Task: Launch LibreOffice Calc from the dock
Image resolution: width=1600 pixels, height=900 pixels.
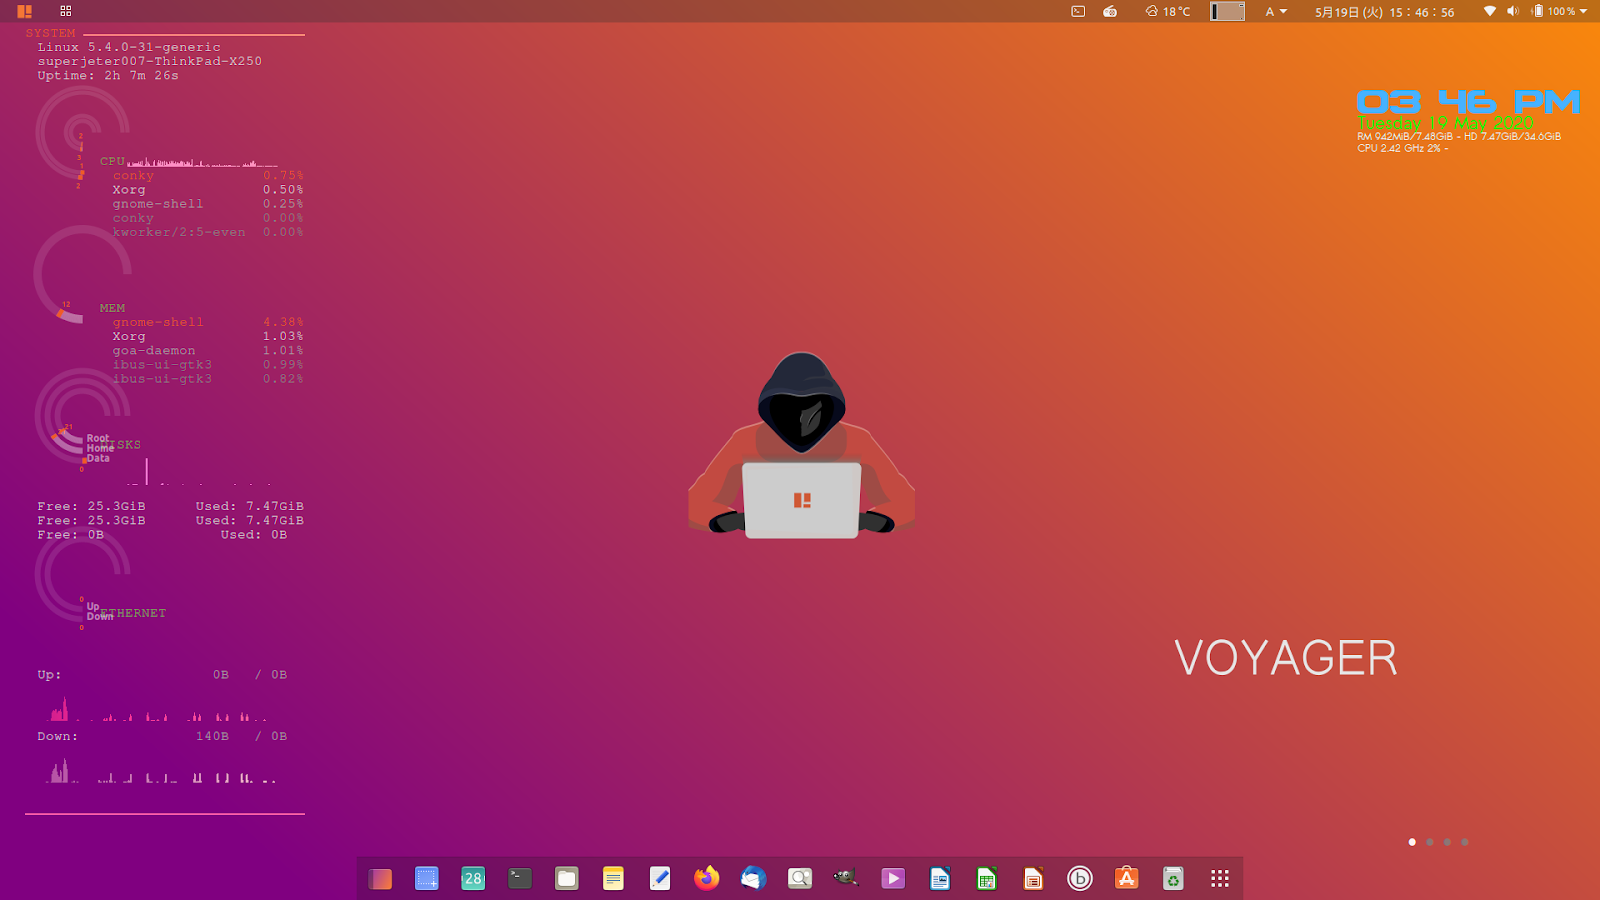Action: pyautogui.click(x=986, y=878)
